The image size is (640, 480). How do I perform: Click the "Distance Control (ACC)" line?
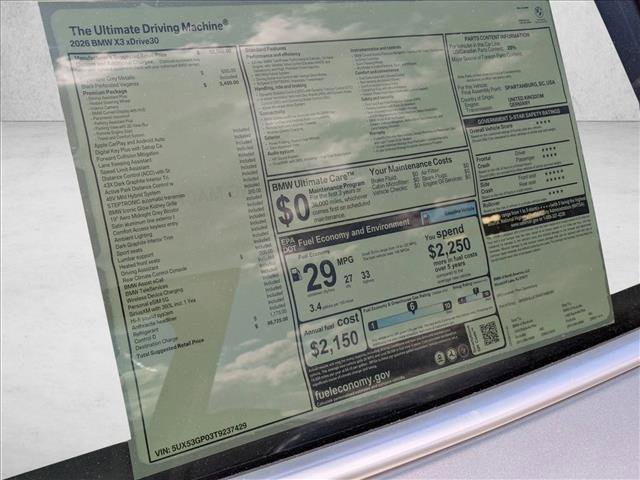(136, 176)
